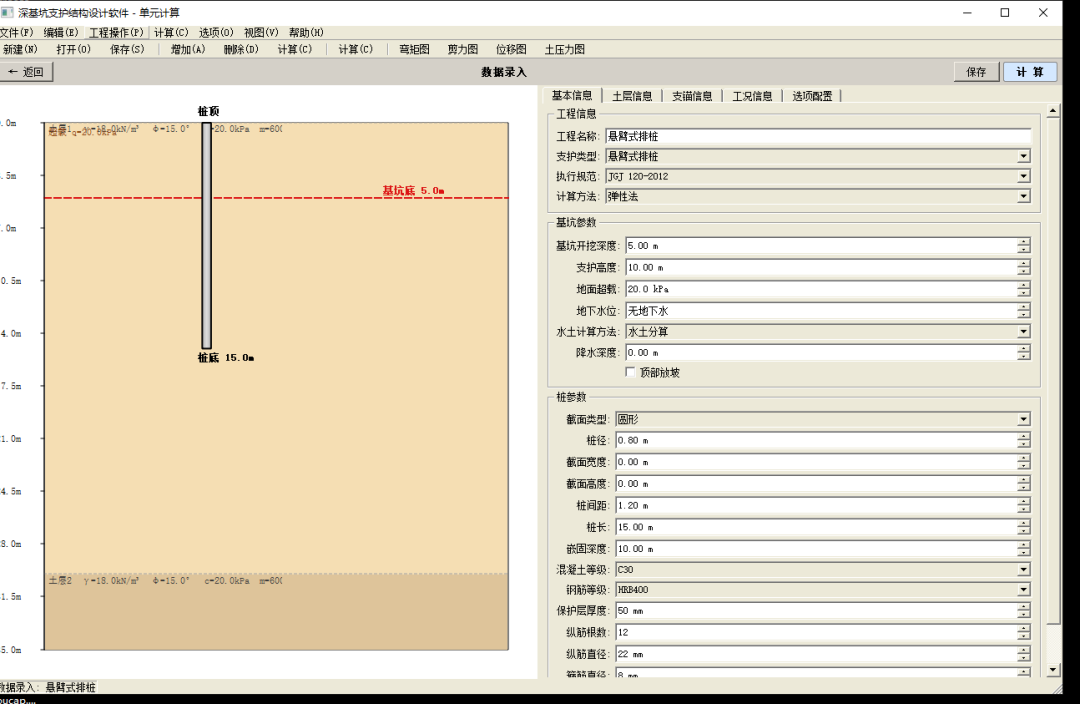The width and height of the screenshot is (1080, 704).
Task: Decrease 纵筋直径 with its down arrow
Action: [1024, 658]
